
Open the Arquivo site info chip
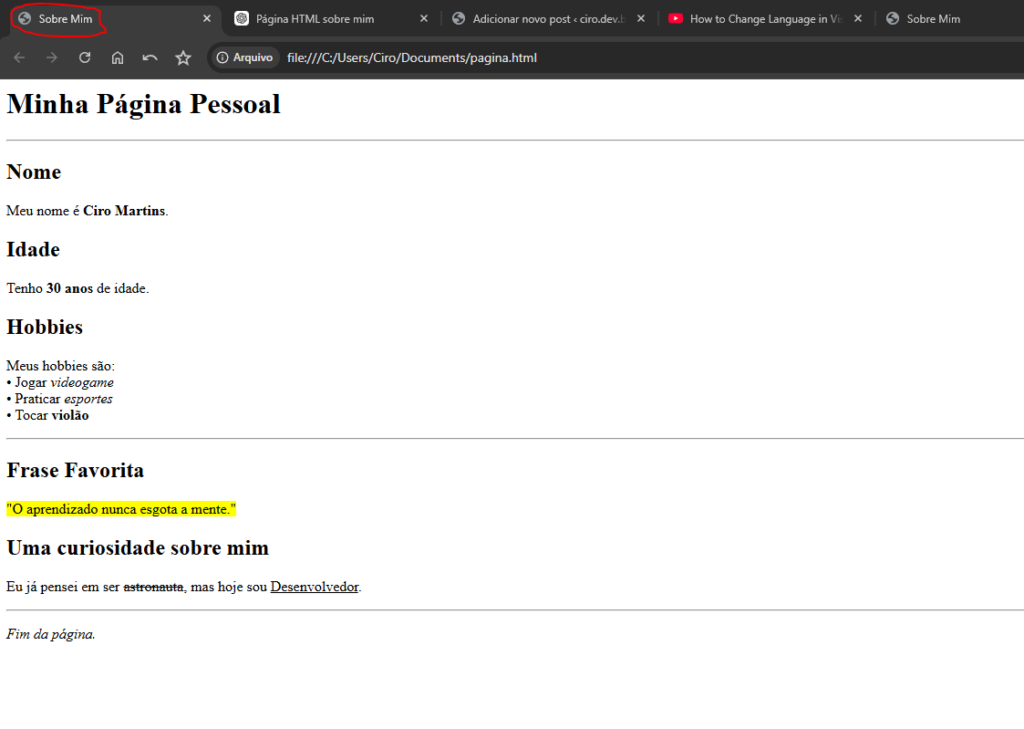point(245,58)
